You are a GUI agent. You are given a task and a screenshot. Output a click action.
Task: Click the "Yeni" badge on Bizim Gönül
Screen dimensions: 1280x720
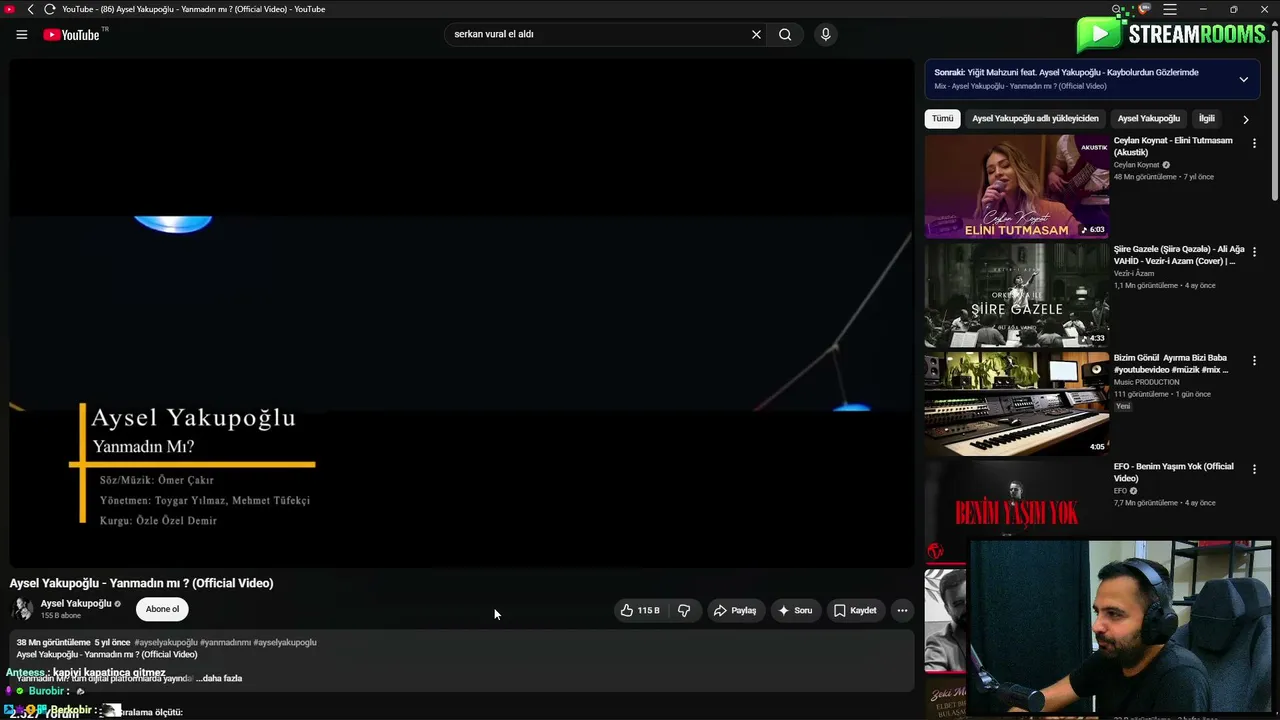(1123, 407)
